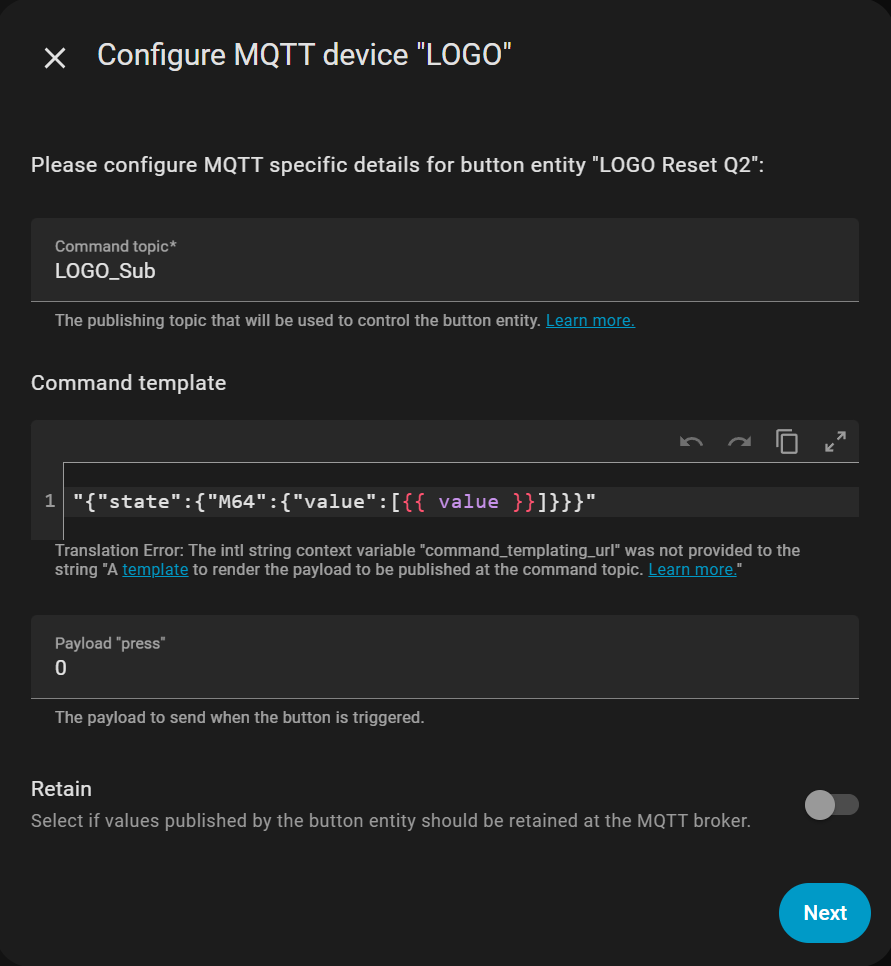Screen dimensions: 891x966
Task: Click the payload helper text below field
Action: tap(240, 718)
